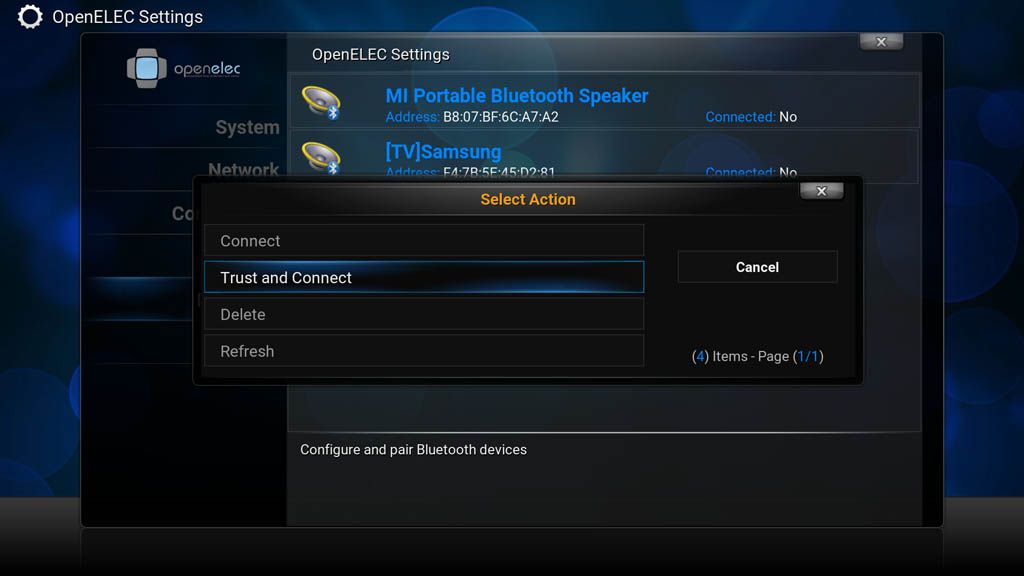This screenshot has width=1024, height=576.
Task: Click the Items - Page 1/1 indicator
Action: 758,357
